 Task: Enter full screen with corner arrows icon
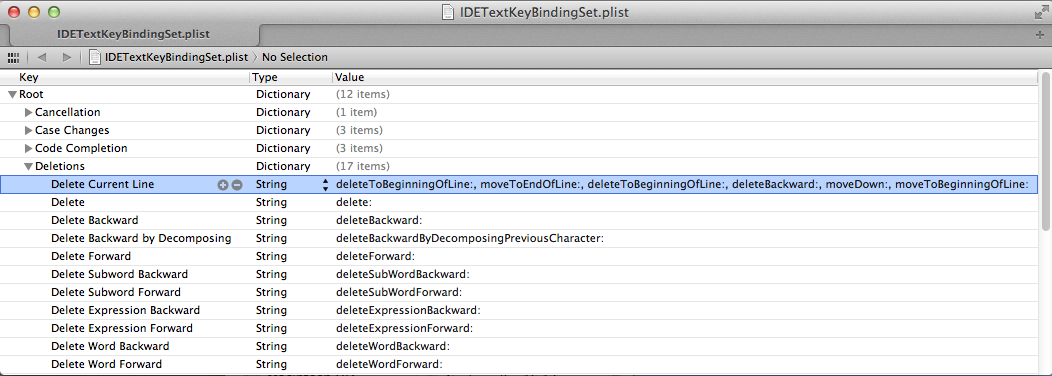pyautogui.click(x=1041, y=12)
